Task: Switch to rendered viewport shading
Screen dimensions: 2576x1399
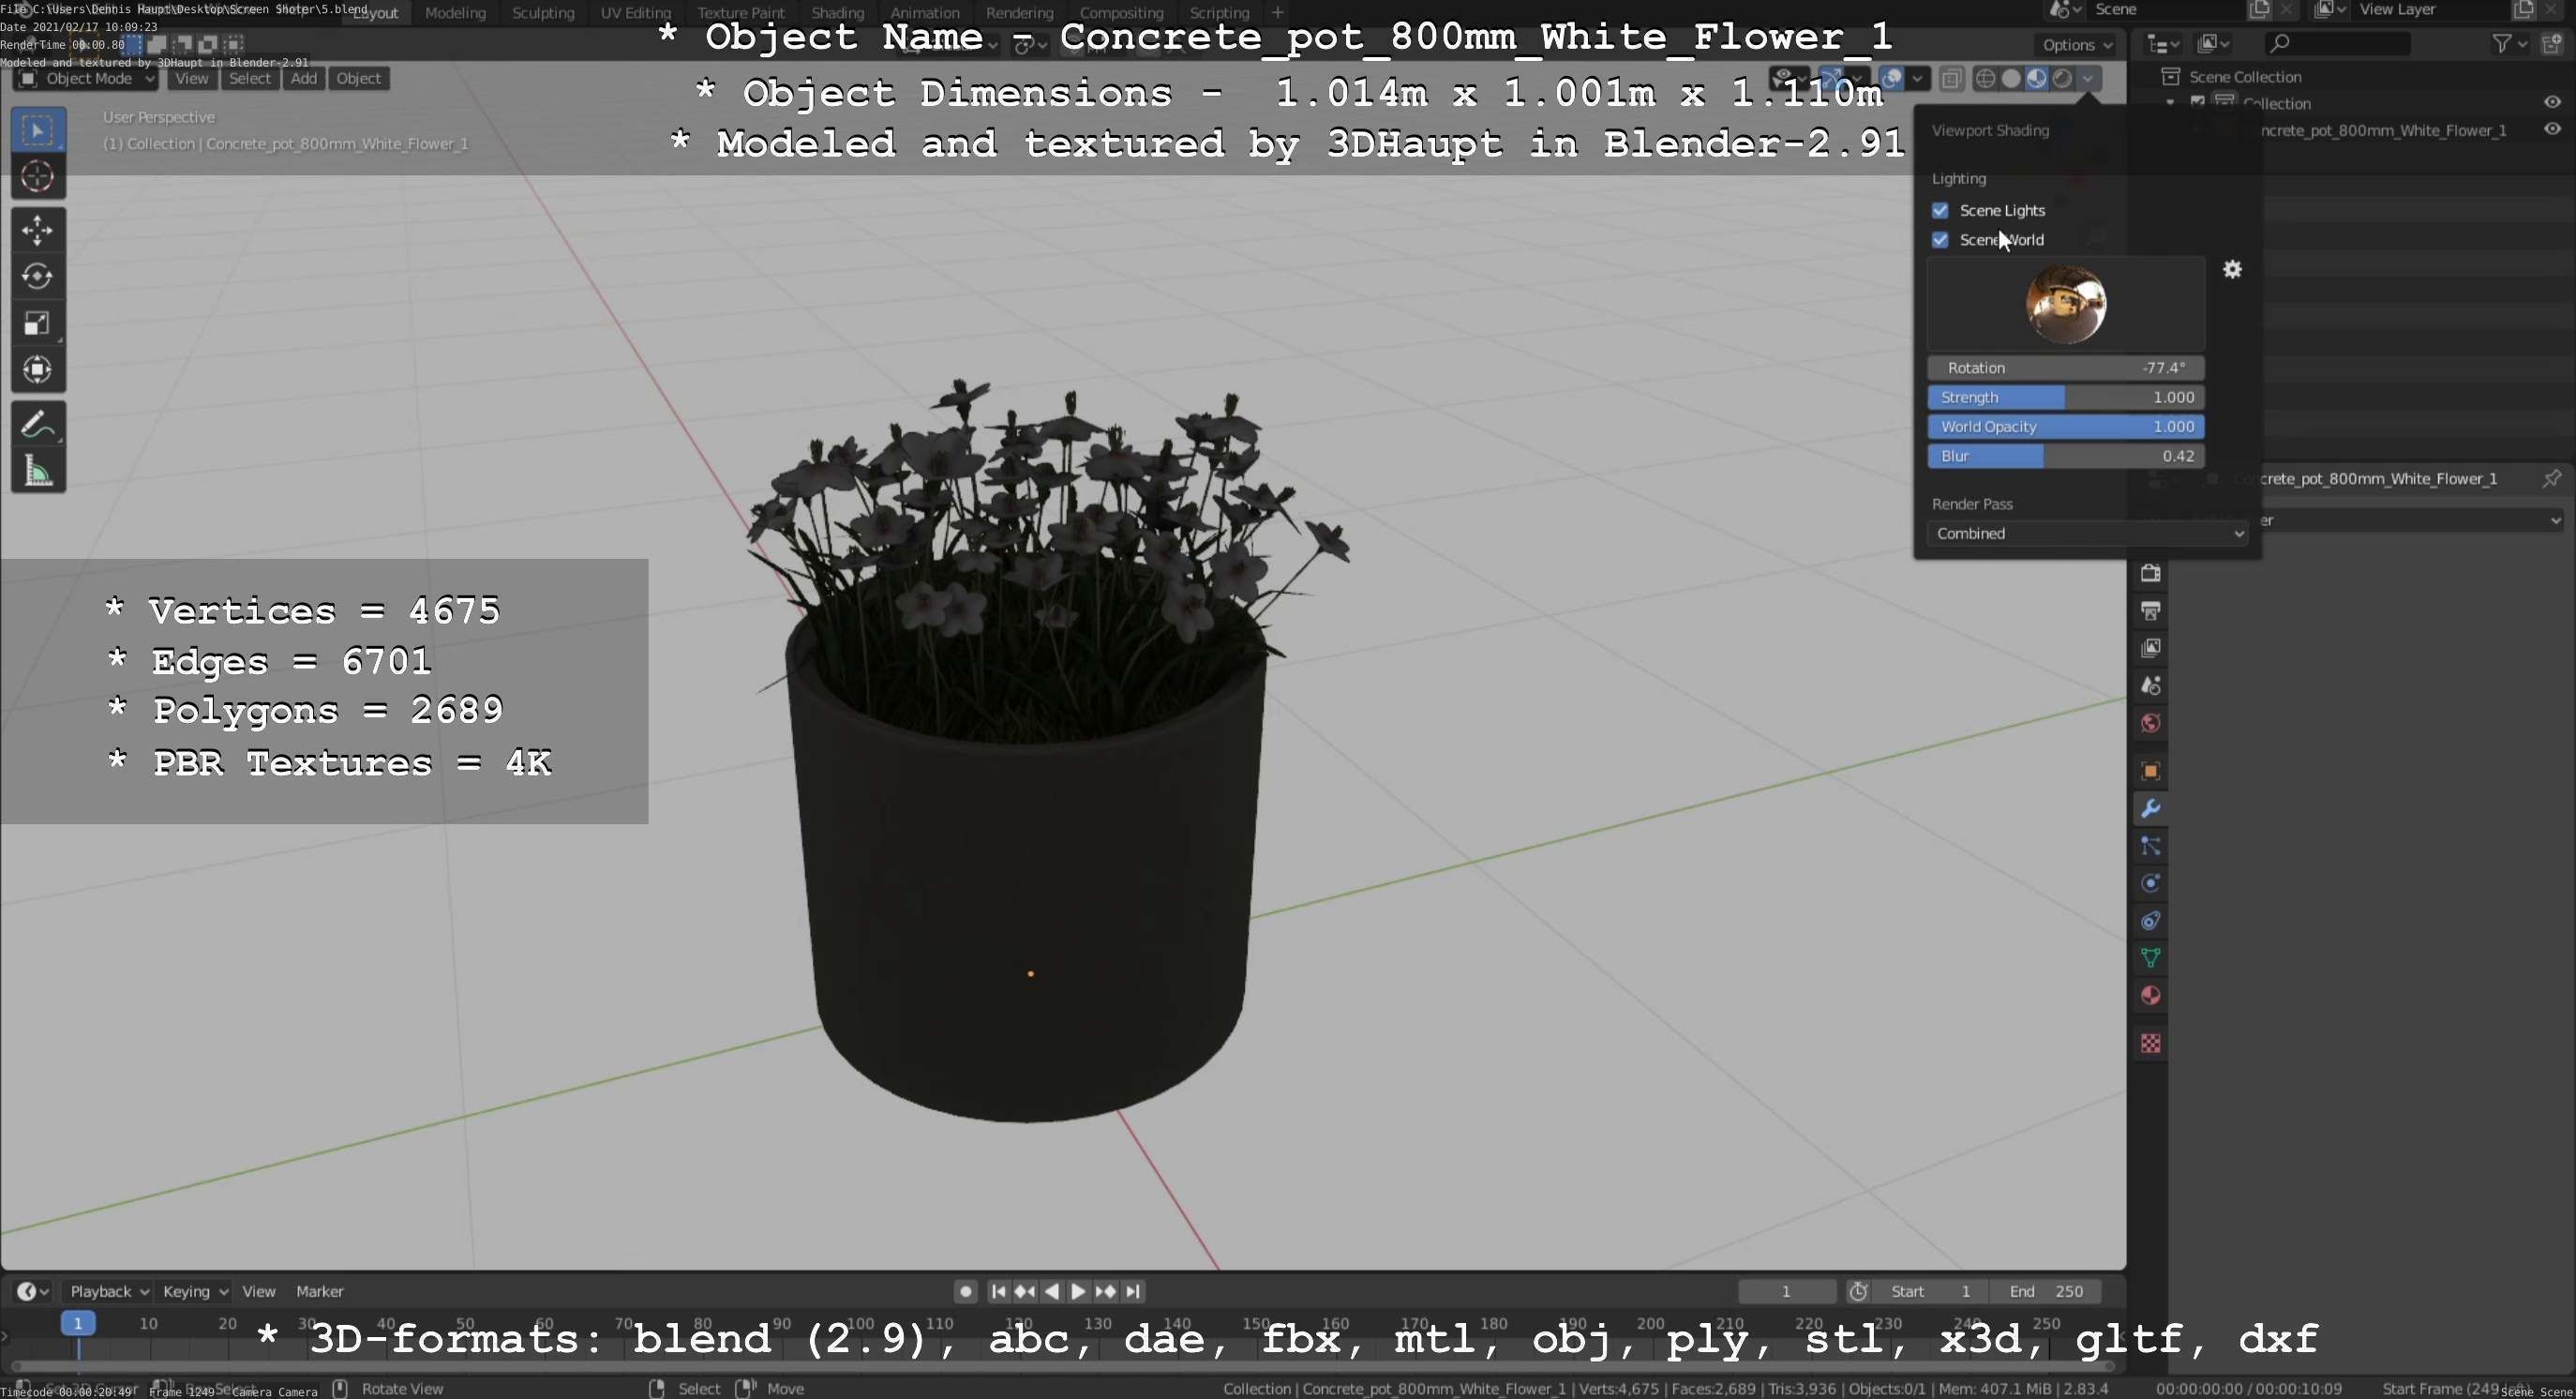Action: 2062,78
